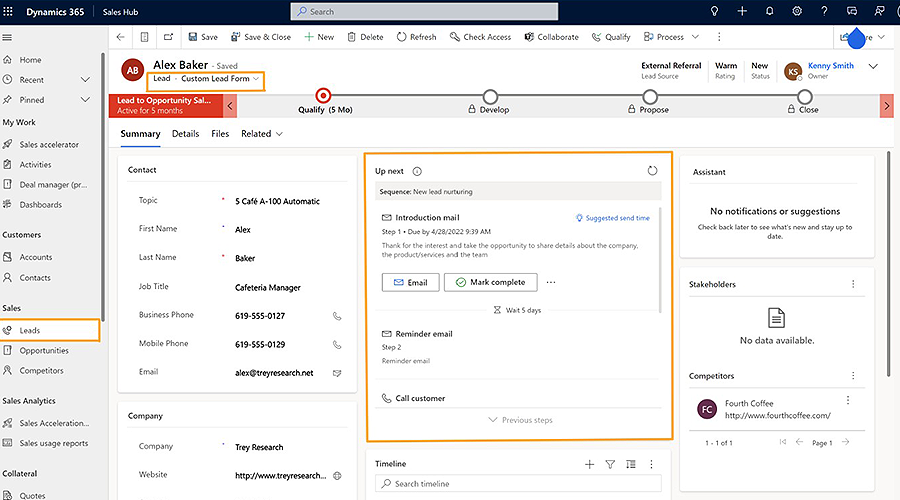
Task: Expand the header details chevron by owner
Action: coord(873,66)
